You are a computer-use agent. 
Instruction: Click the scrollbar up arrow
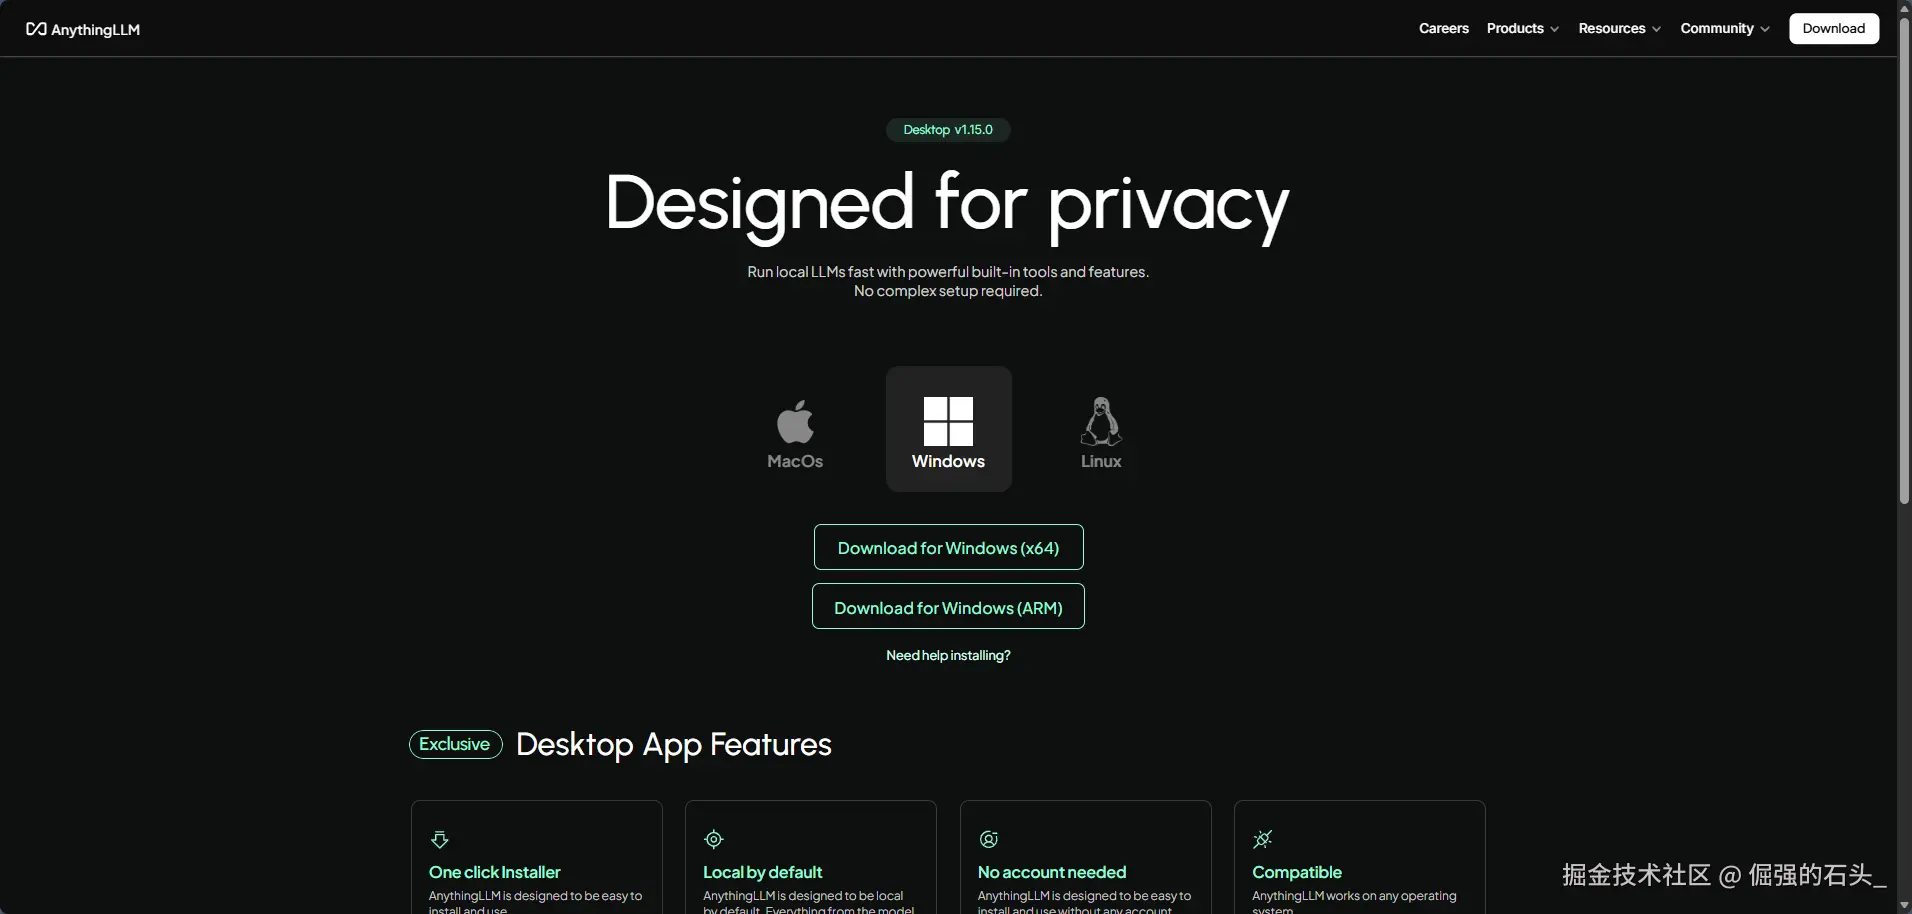[x=1904, y=8]
